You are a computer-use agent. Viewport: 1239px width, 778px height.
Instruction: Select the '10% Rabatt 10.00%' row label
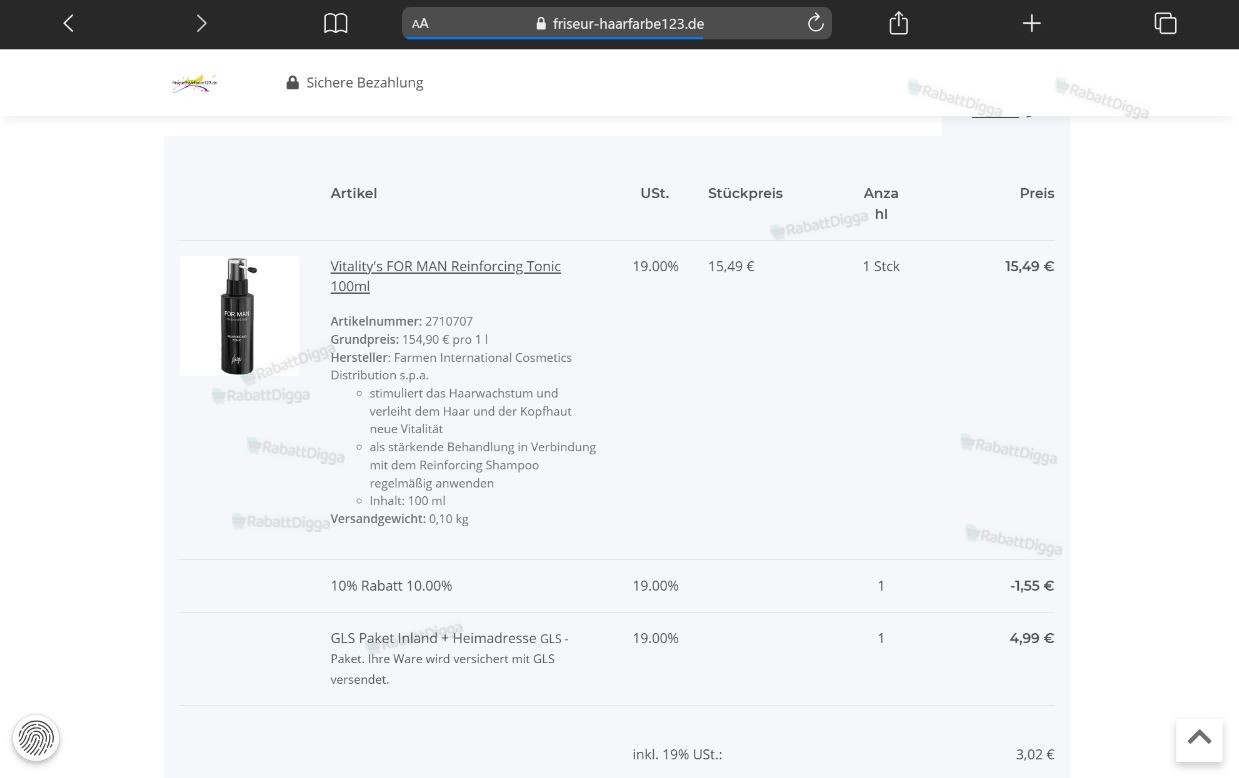point(391,586)
